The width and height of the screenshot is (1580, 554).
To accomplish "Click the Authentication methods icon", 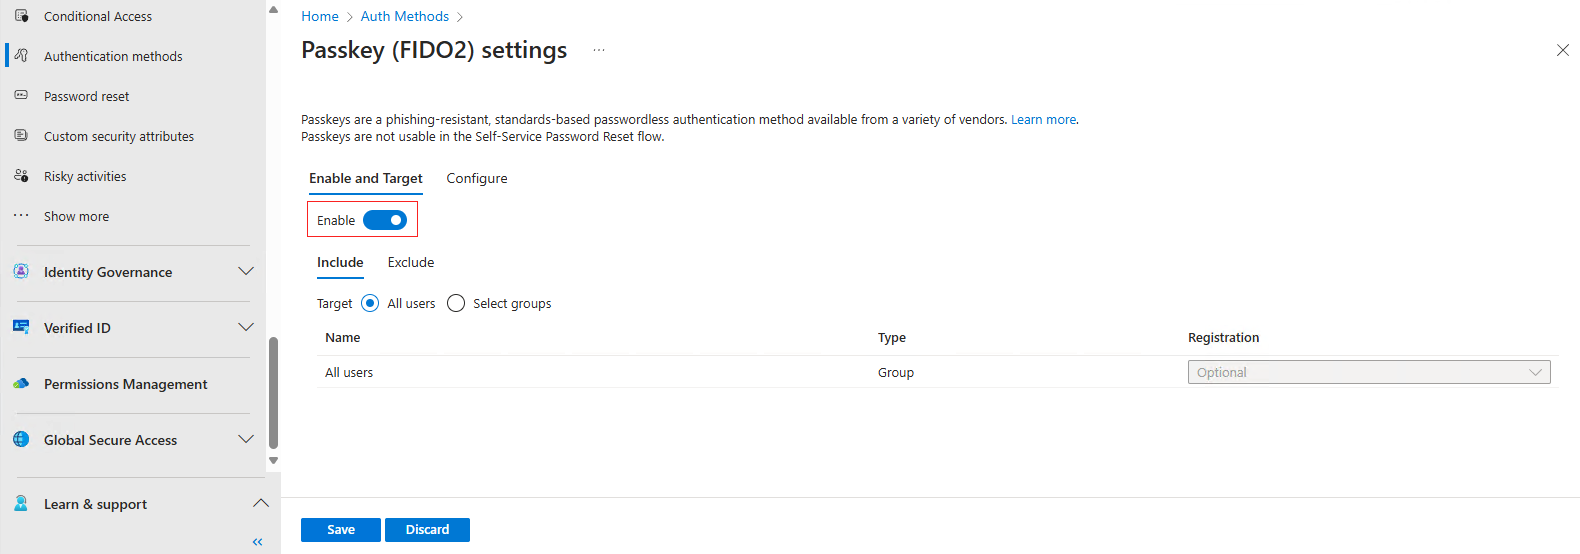I will [x=21, y=56].
